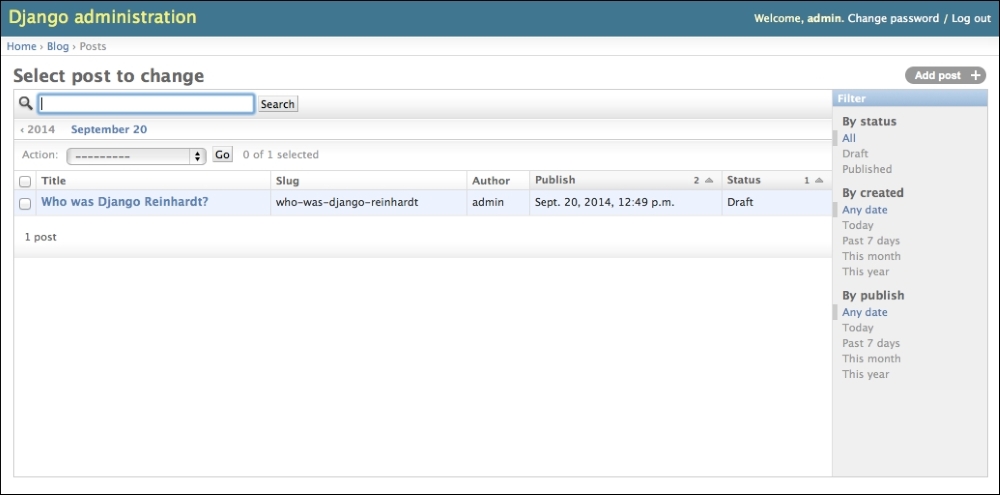The width and height of the screenshot is (1000, 495).
Task: Select September 20 date link
Action: coord(109,129)
